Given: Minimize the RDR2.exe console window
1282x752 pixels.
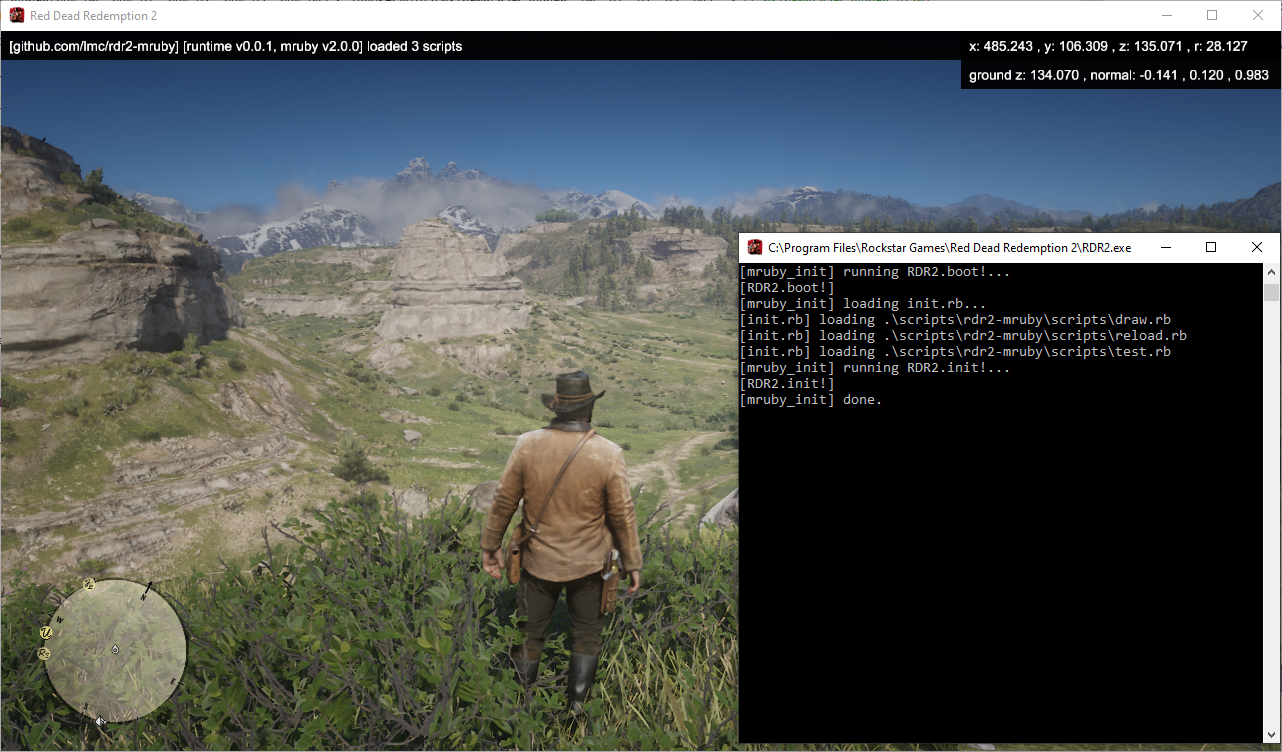Looking at the screenshot, I should [x=1165, y=247].
